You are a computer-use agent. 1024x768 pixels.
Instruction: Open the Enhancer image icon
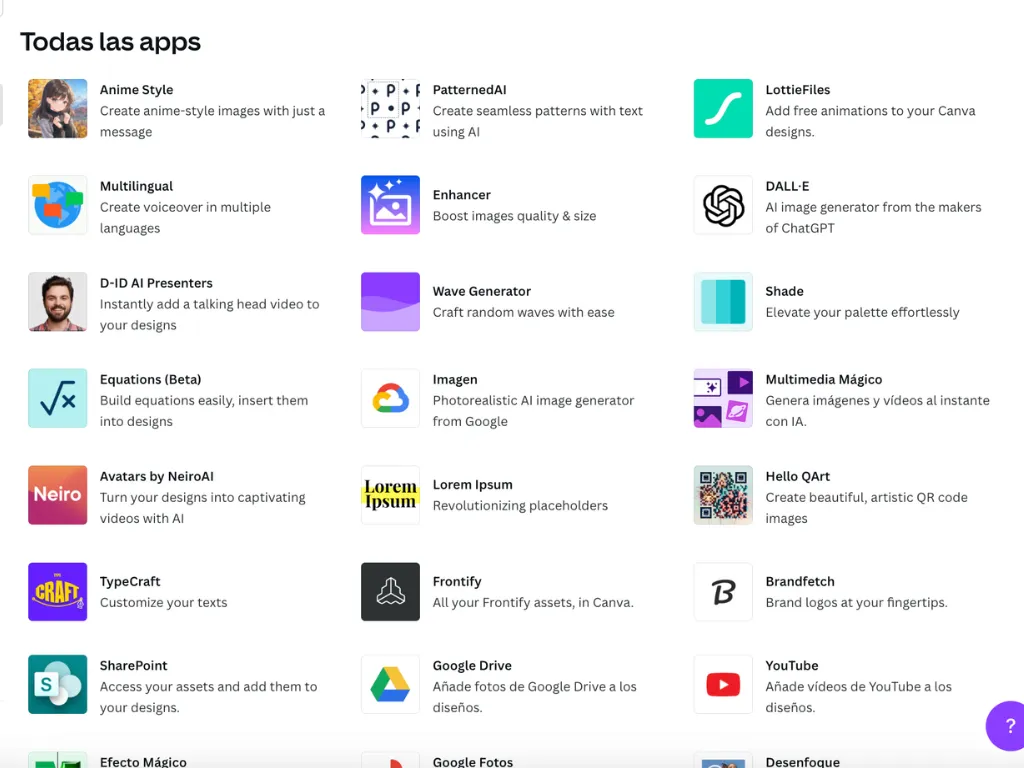pyautogui.click(x=391, y=205)
